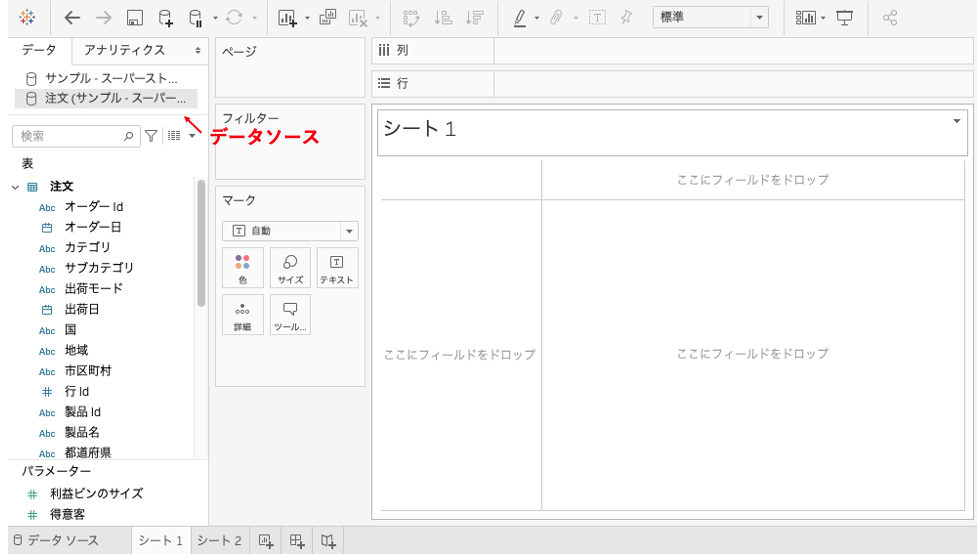980x554 pixels.
Task: Click the 検索 field search box
Action: pyautogui.click(x=76, y=136)
